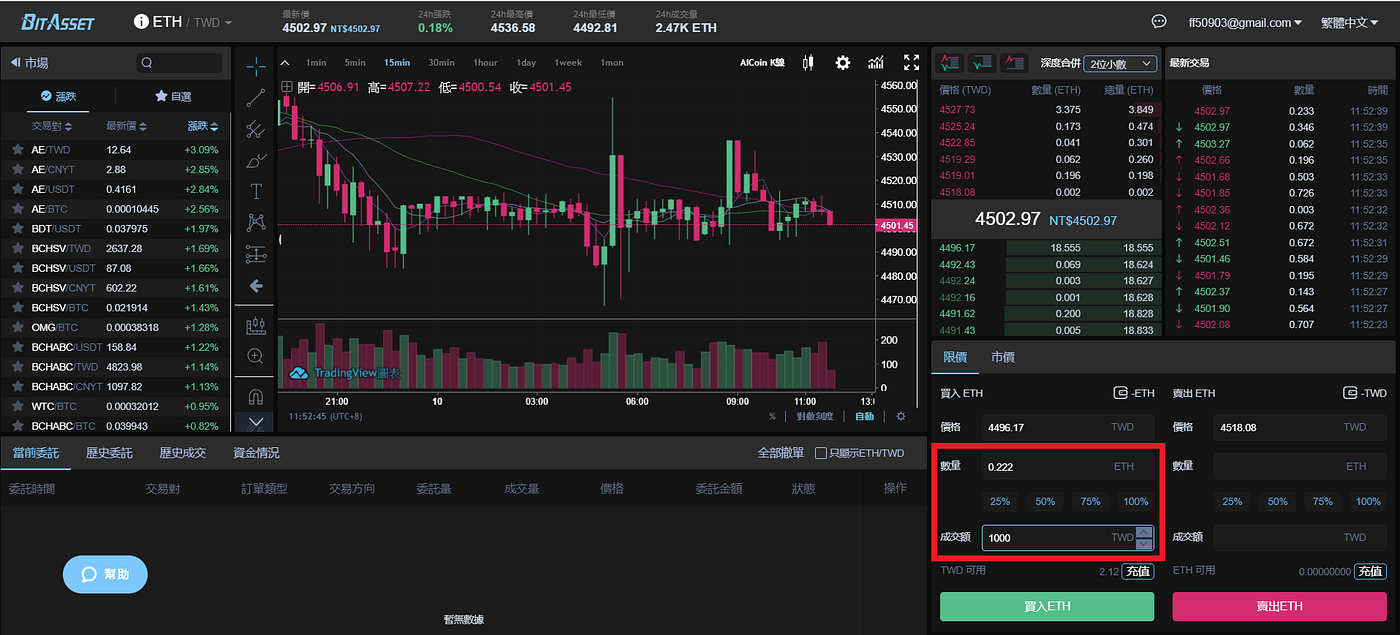Click 充值 next to TWD 可用

[1137, 572]
